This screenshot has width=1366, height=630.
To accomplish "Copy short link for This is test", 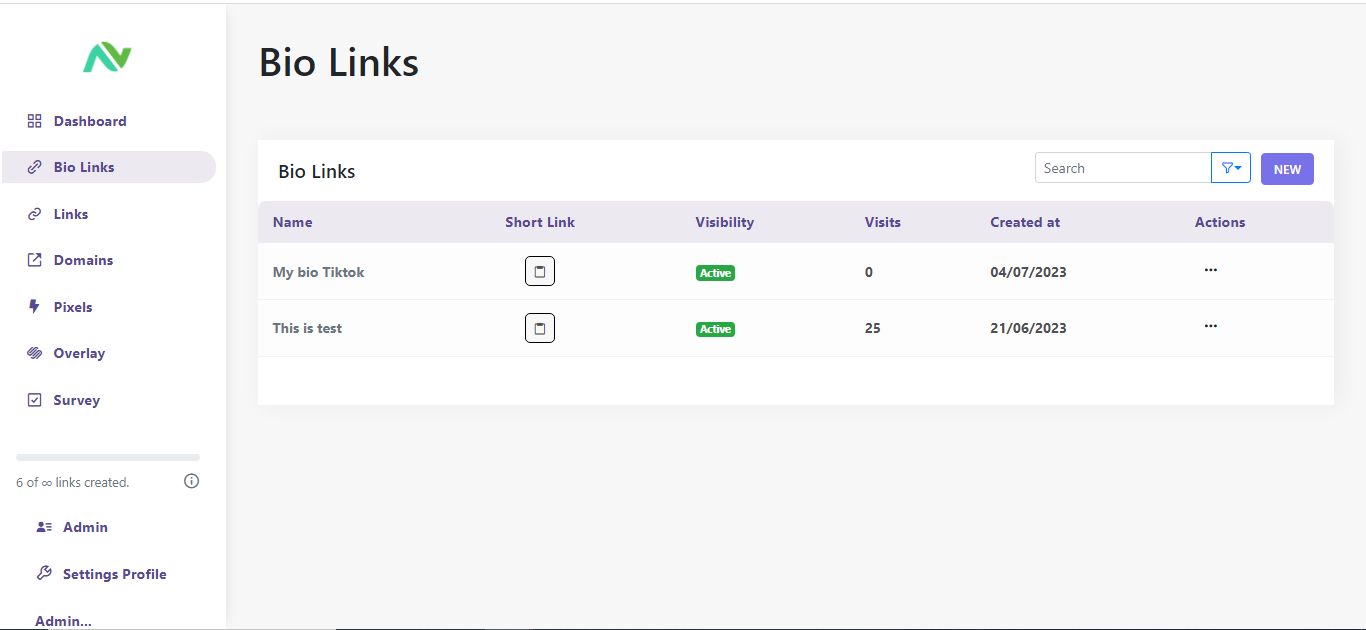I will [540, 328].
